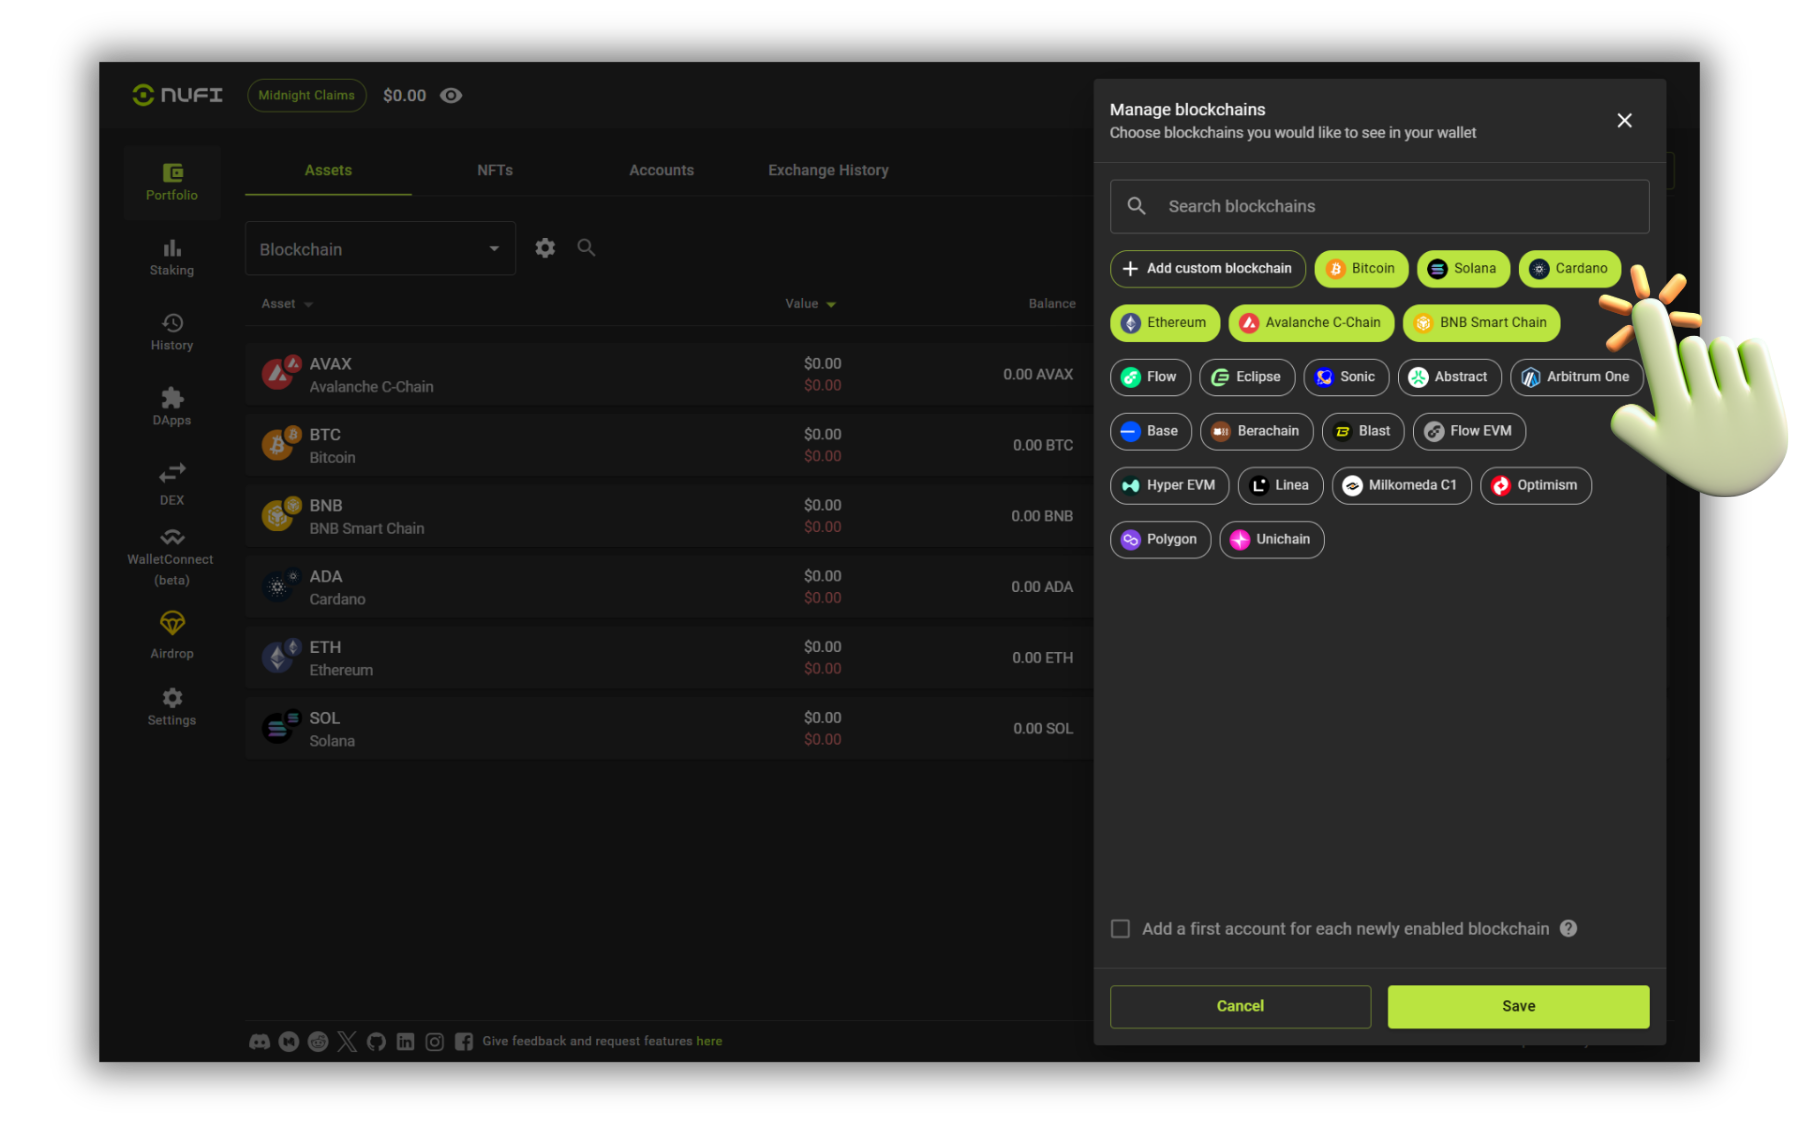Focus the Search blockchains field
The height and width of the screenshot is (1125, 1800).
pos(1379,206)
